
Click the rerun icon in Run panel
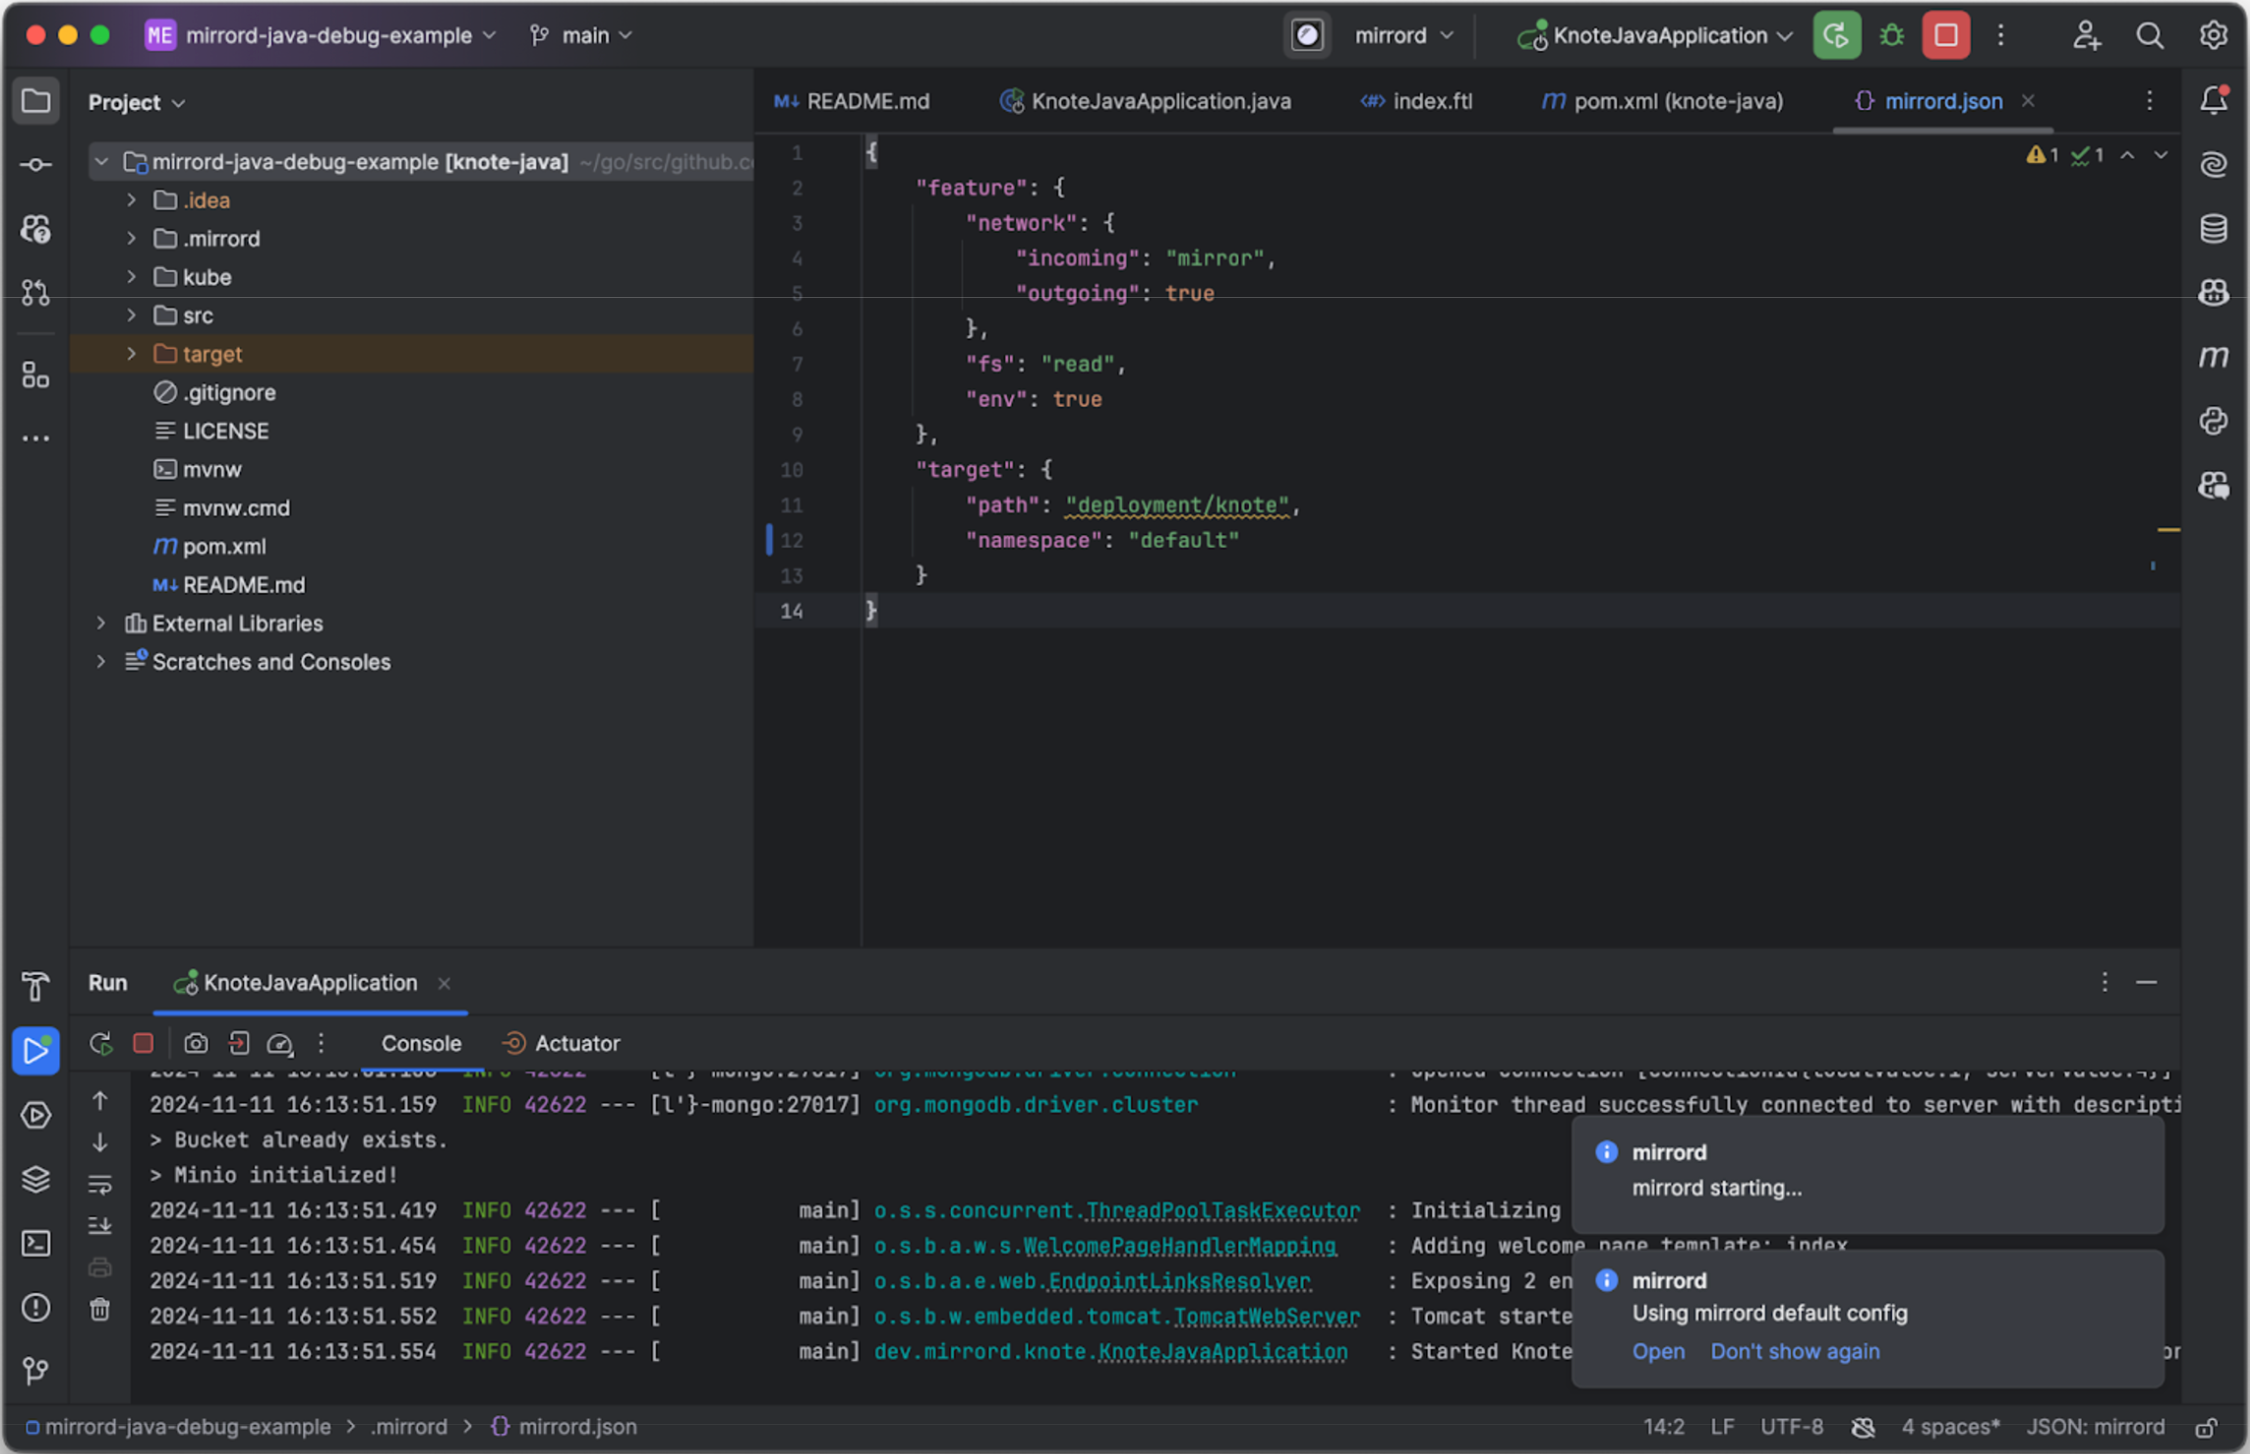[x=101, y=1044]
